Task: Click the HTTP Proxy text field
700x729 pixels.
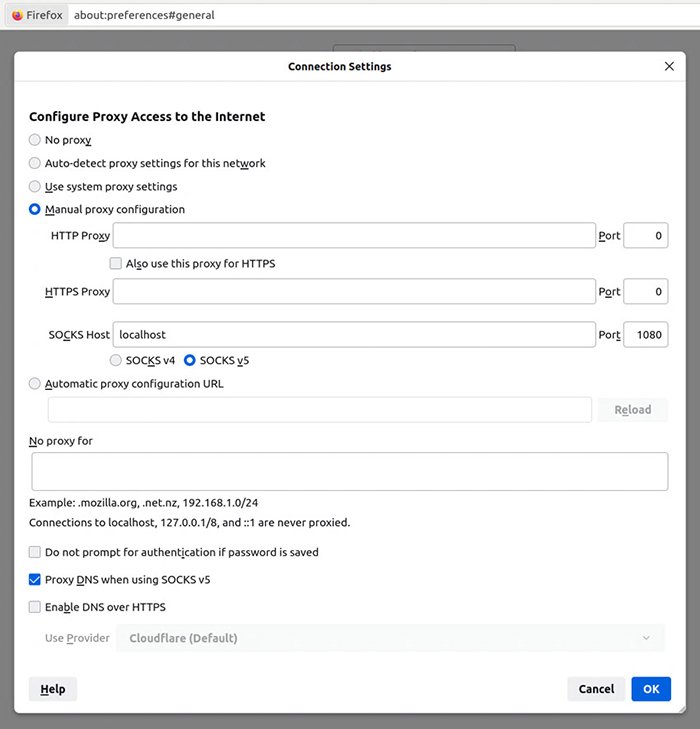Action: tap(354, 236)
